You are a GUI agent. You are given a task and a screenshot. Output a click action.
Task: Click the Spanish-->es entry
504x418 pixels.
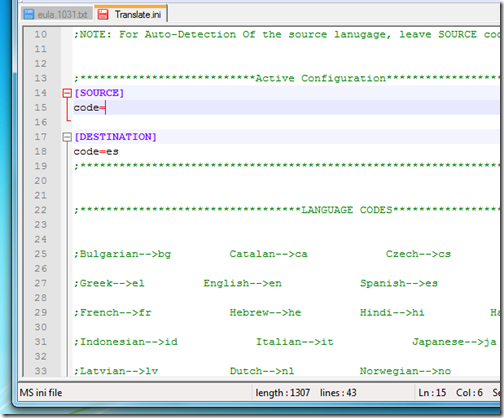pyautogui.click(x=399, y=283)
